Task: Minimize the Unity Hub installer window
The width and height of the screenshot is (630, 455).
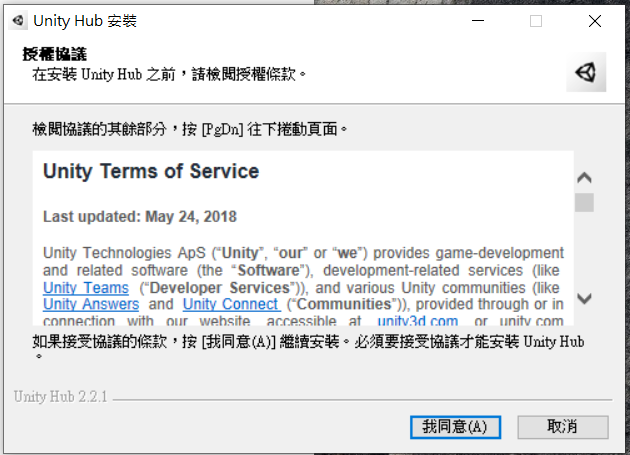Action: click(x=478, y=20)
